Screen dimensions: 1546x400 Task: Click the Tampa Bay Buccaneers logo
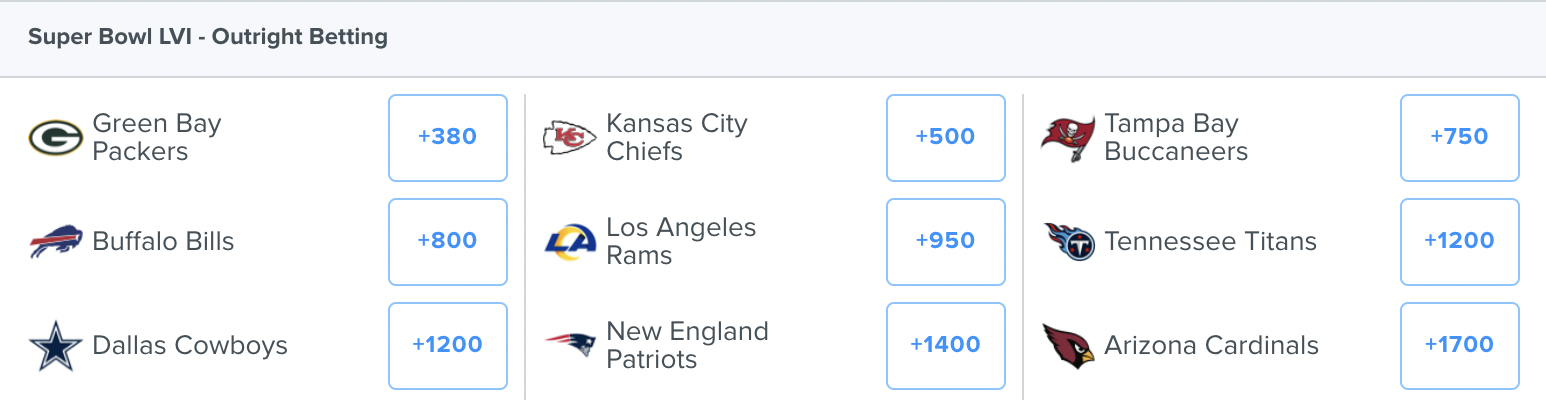point(1067,138)
